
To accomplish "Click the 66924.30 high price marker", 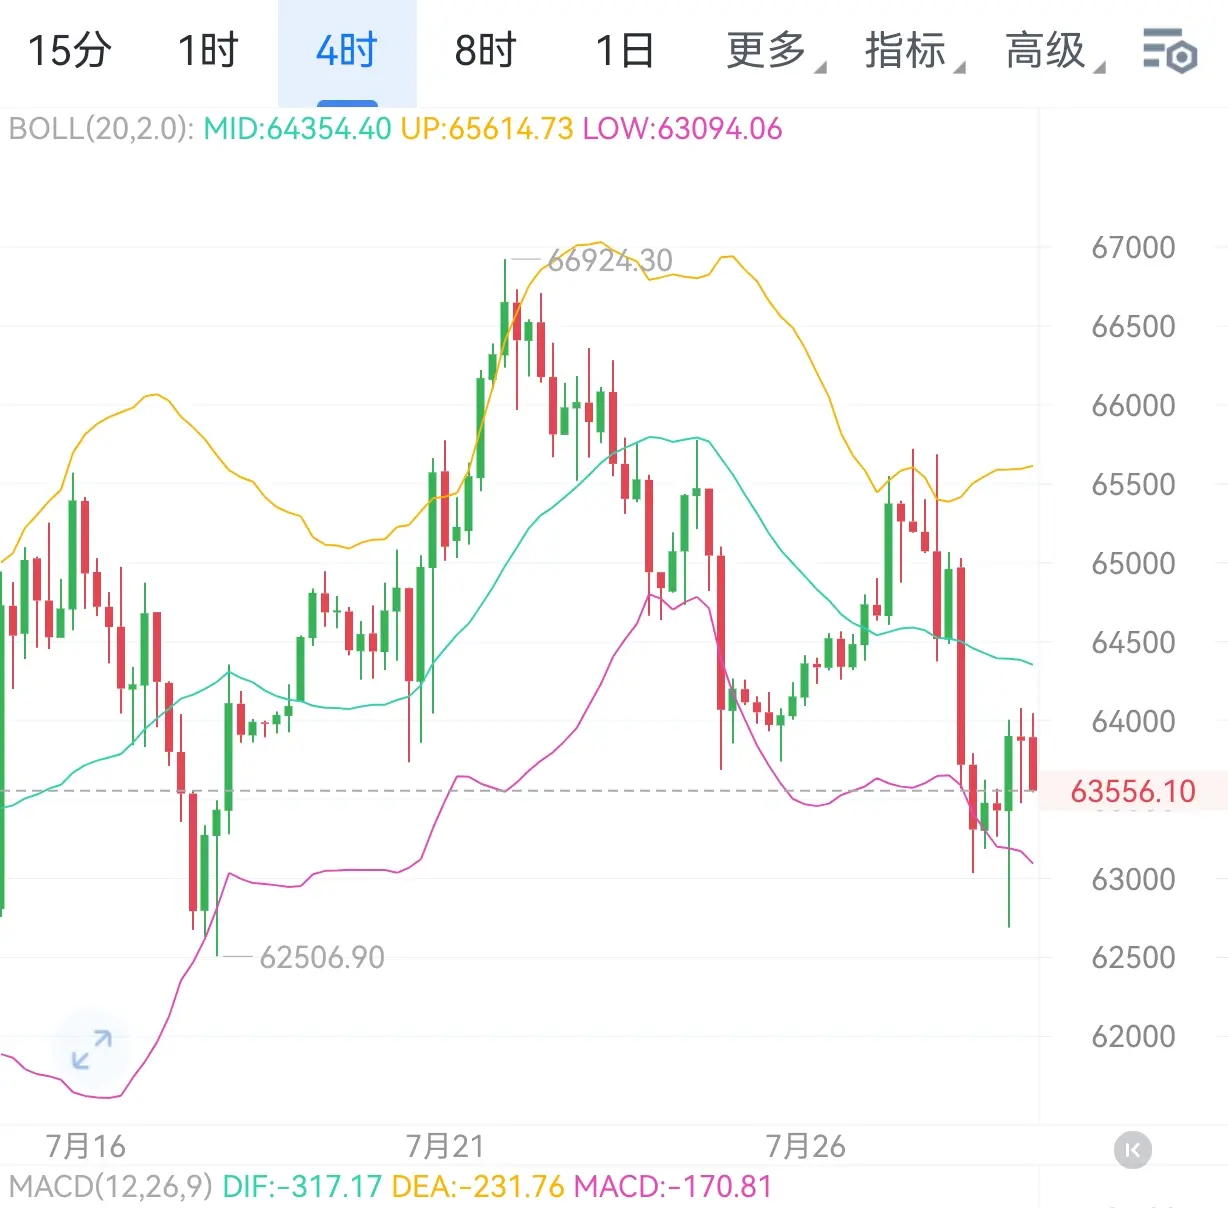I will tap(610, 261).
